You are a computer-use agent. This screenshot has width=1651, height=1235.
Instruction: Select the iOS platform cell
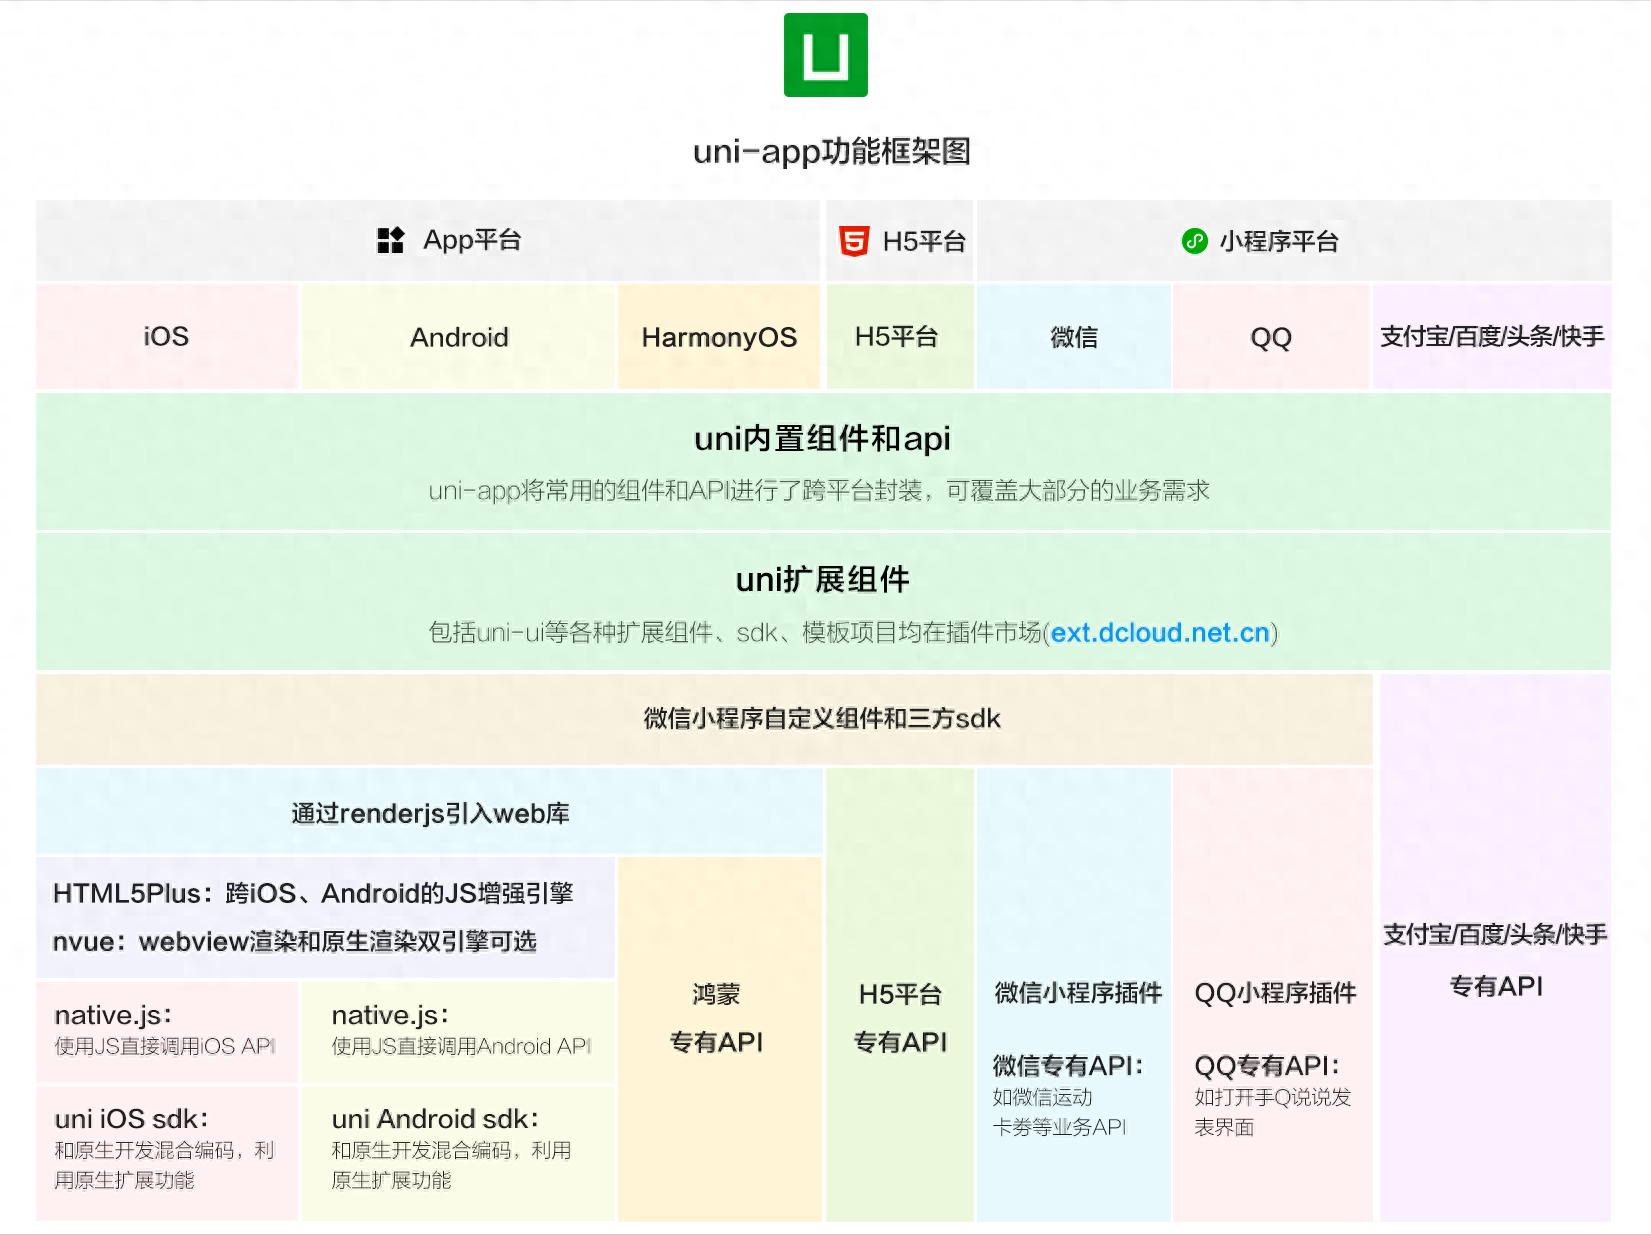tap(165, 337)
